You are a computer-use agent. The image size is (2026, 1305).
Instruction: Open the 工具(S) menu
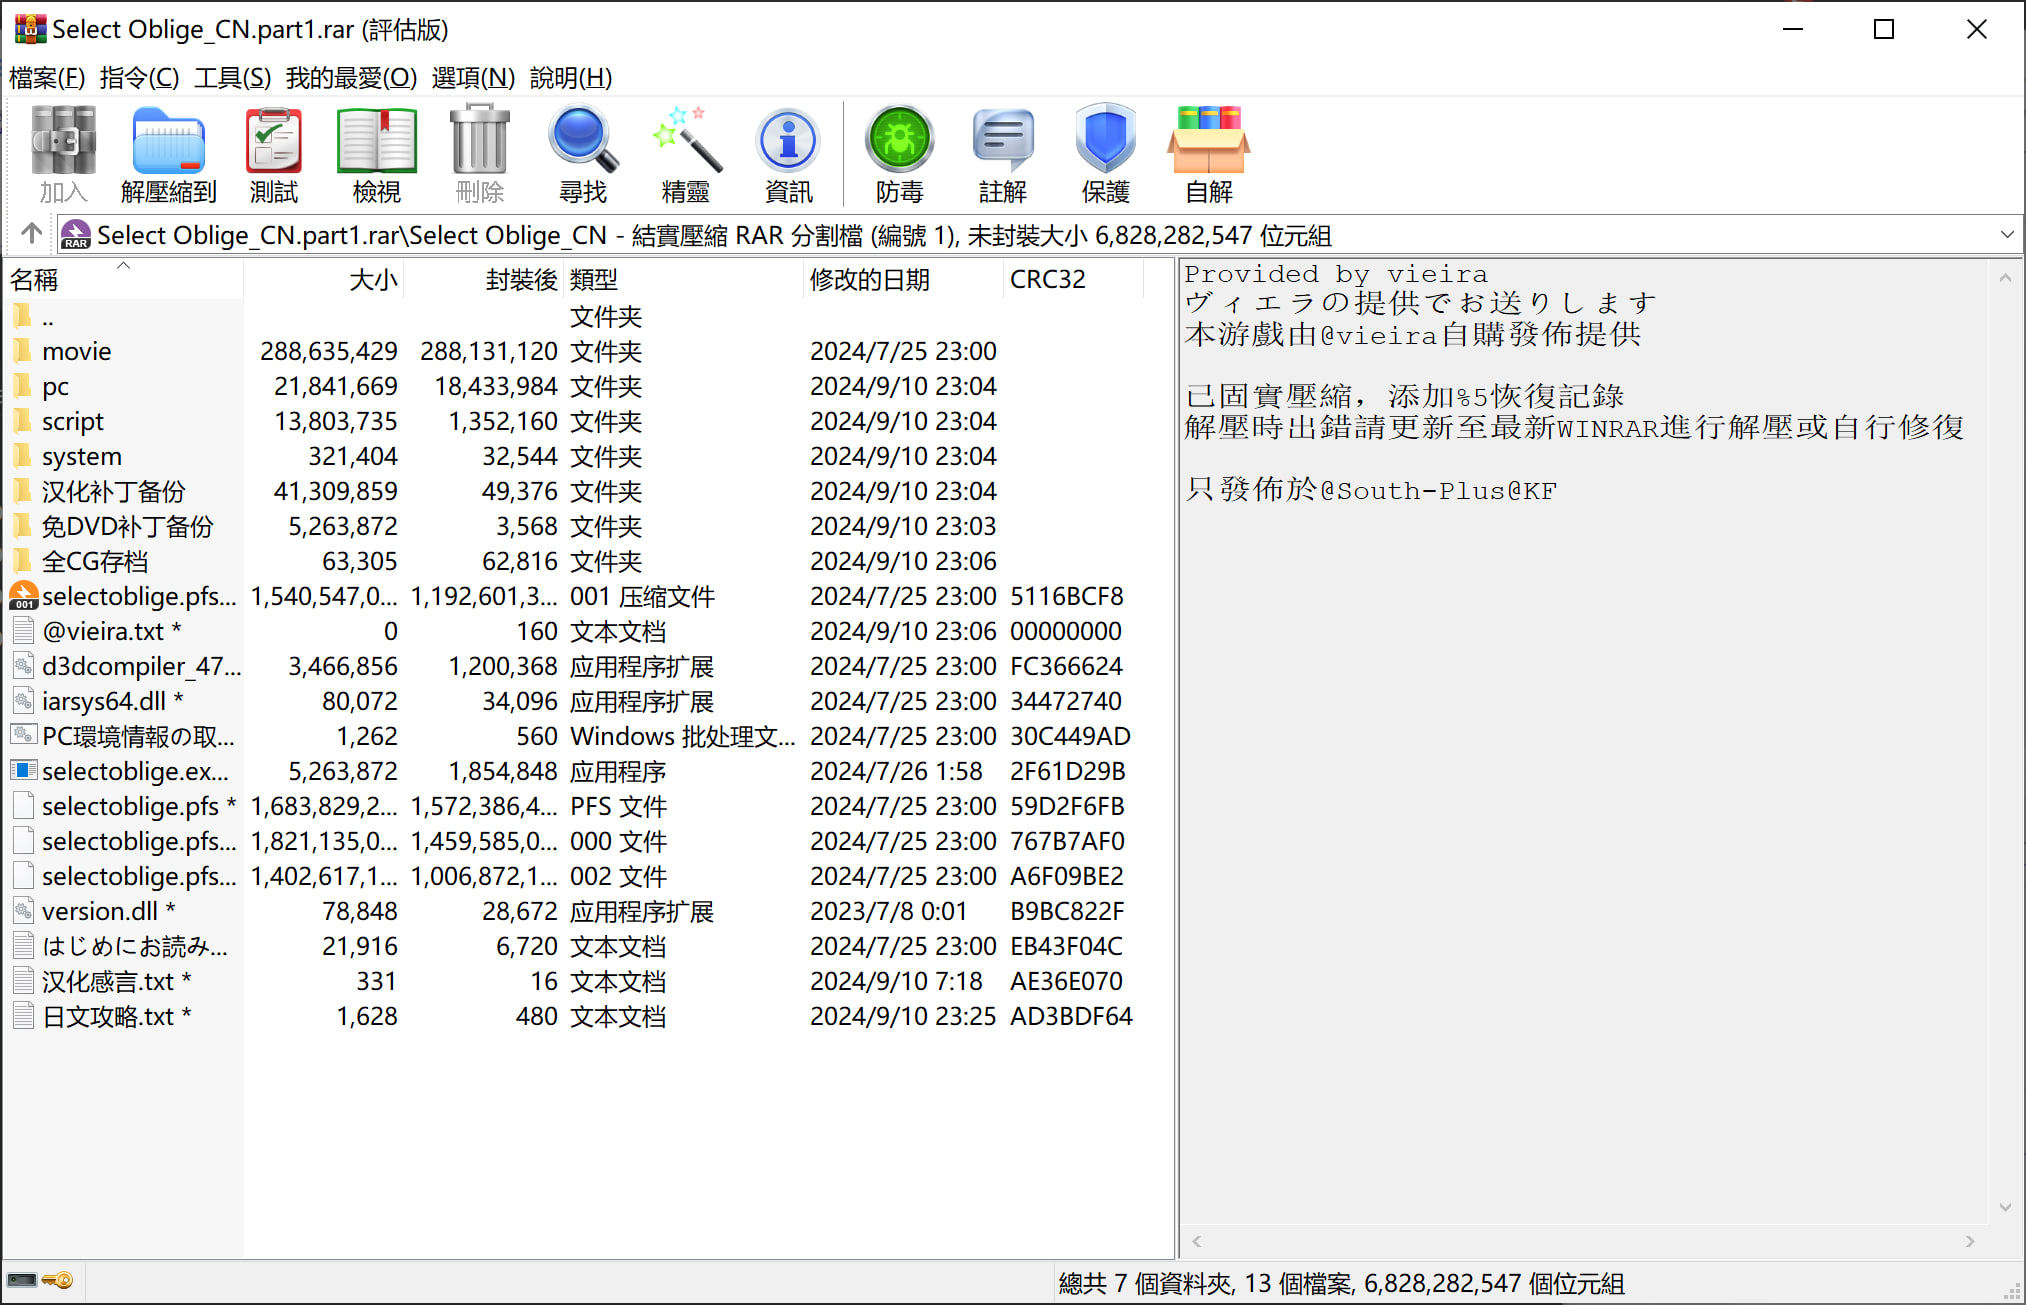(232, 78)
